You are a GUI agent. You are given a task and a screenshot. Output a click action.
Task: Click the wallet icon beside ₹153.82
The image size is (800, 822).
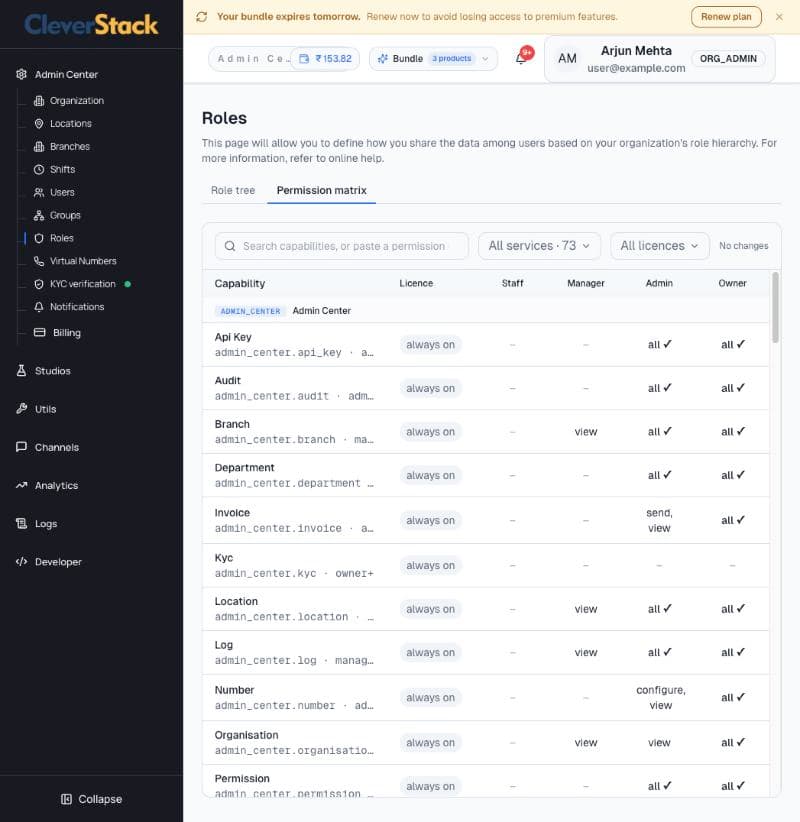click(304, 59)
